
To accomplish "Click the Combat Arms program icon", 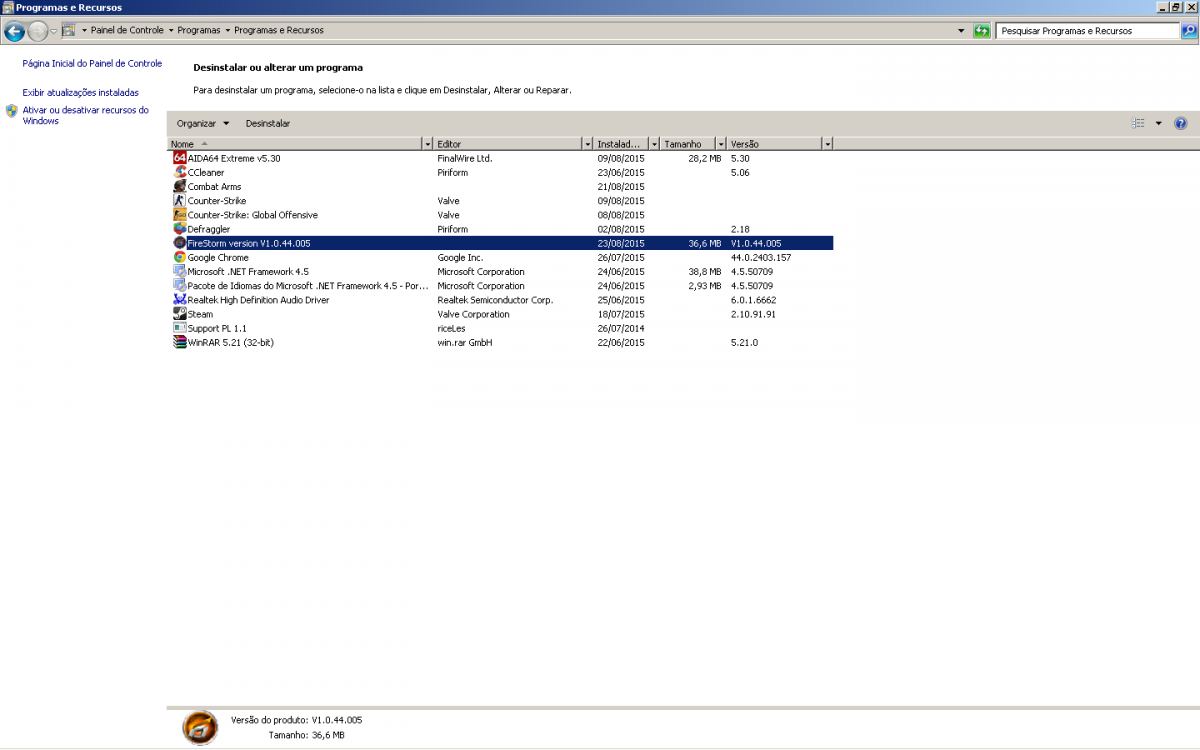I will [x=180, y=186].
